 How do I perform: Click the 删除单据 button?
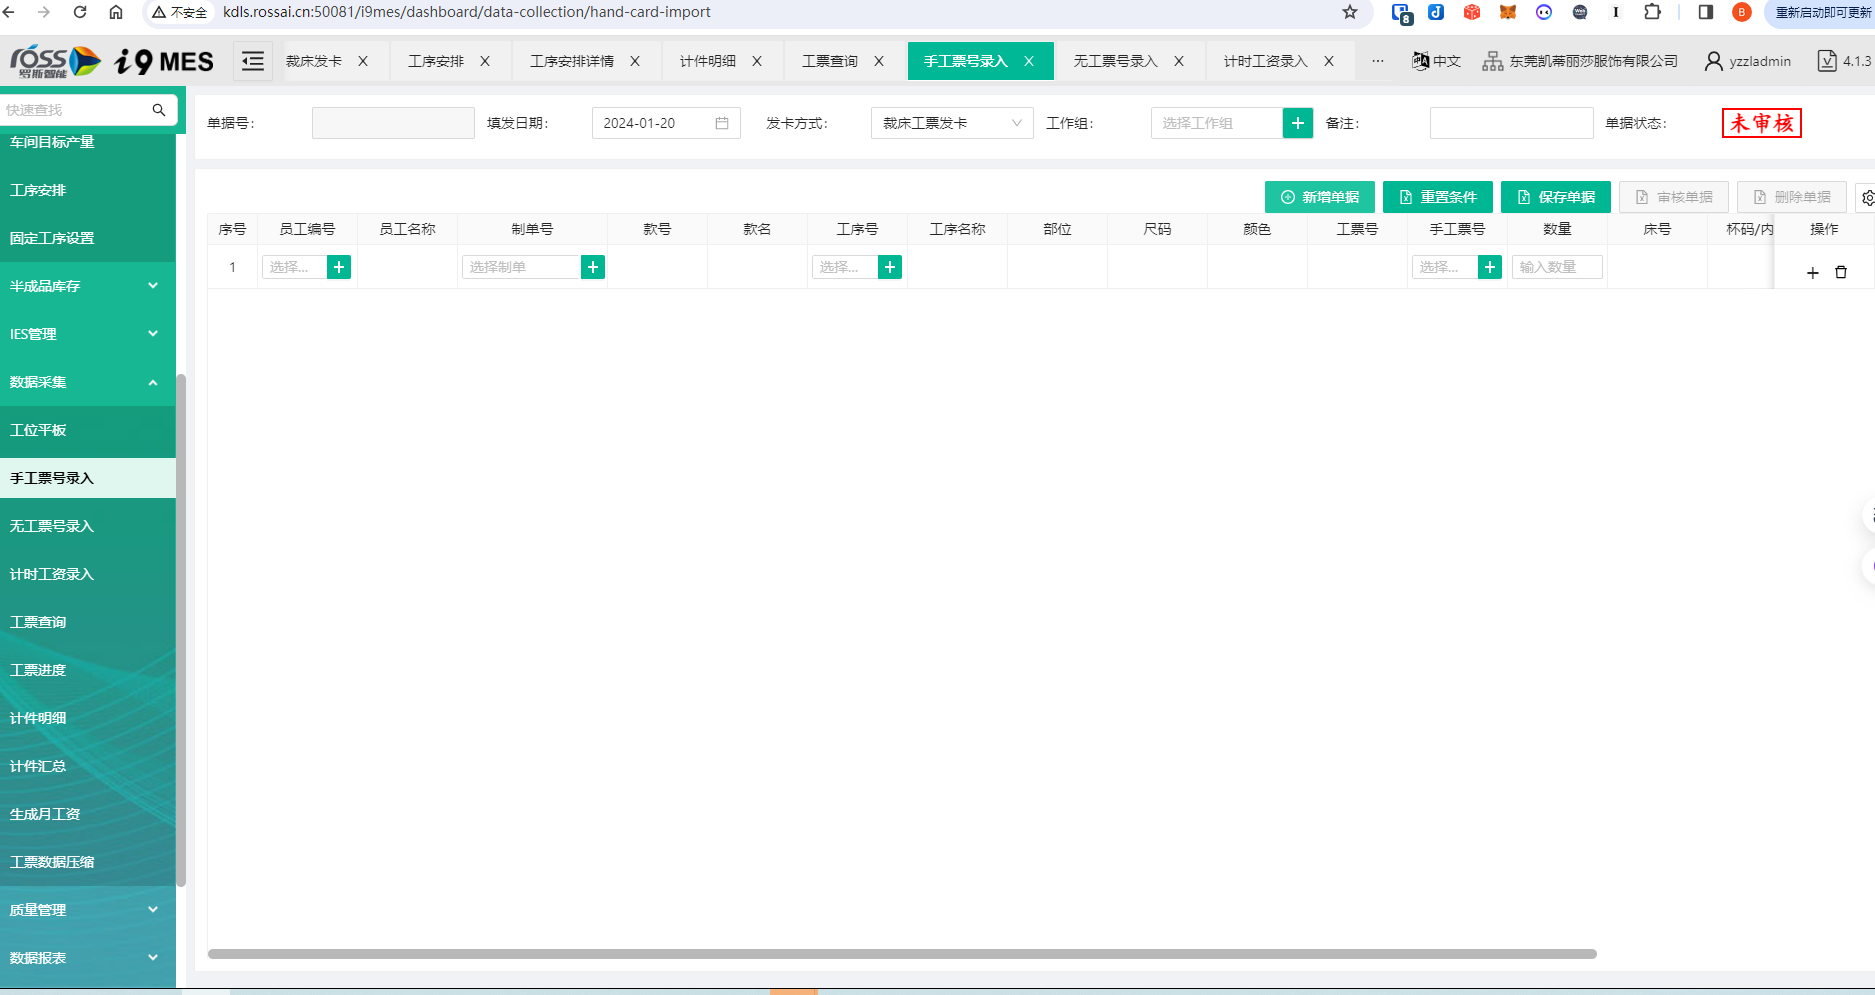click(1792, 197)
